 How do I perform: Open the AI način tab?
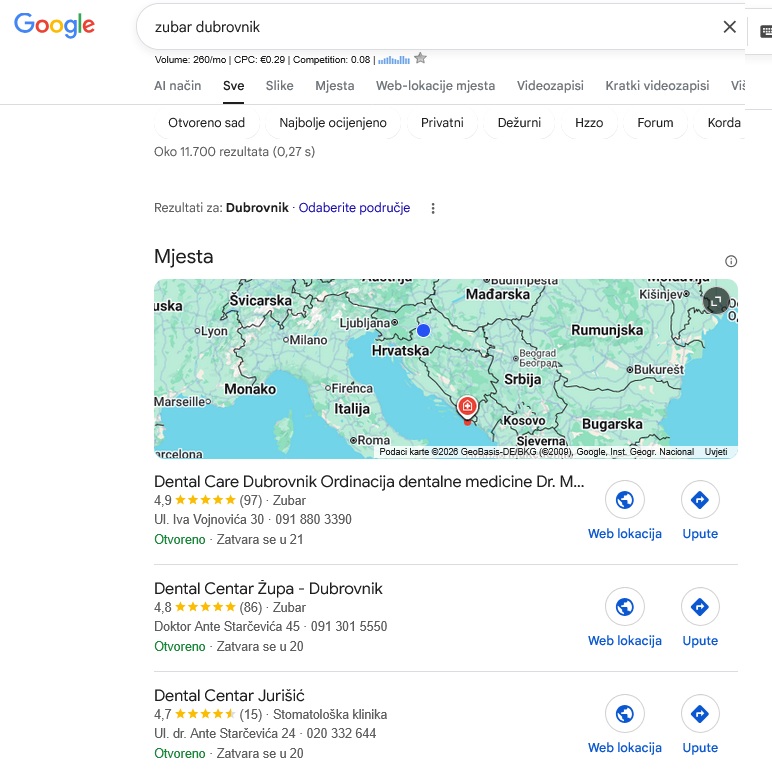click(x=177, y=86)
